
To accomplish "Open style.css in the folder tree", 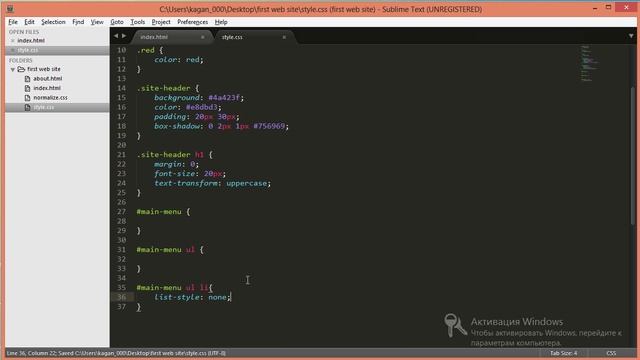I will [44, 107].
